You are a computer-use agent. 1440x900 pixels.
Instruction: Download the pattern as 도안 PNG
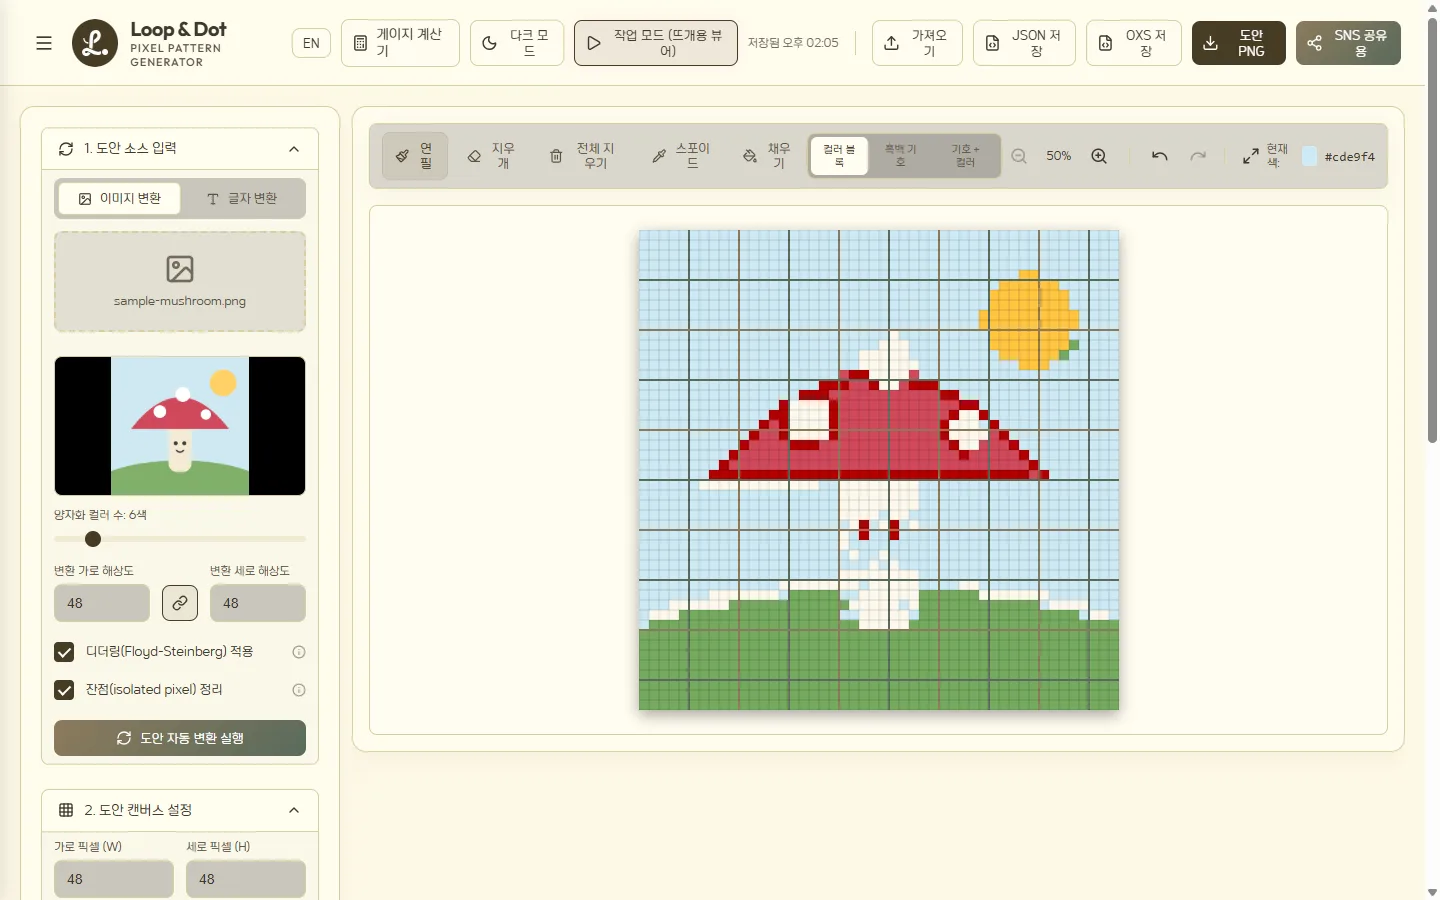coord(1239,43)
